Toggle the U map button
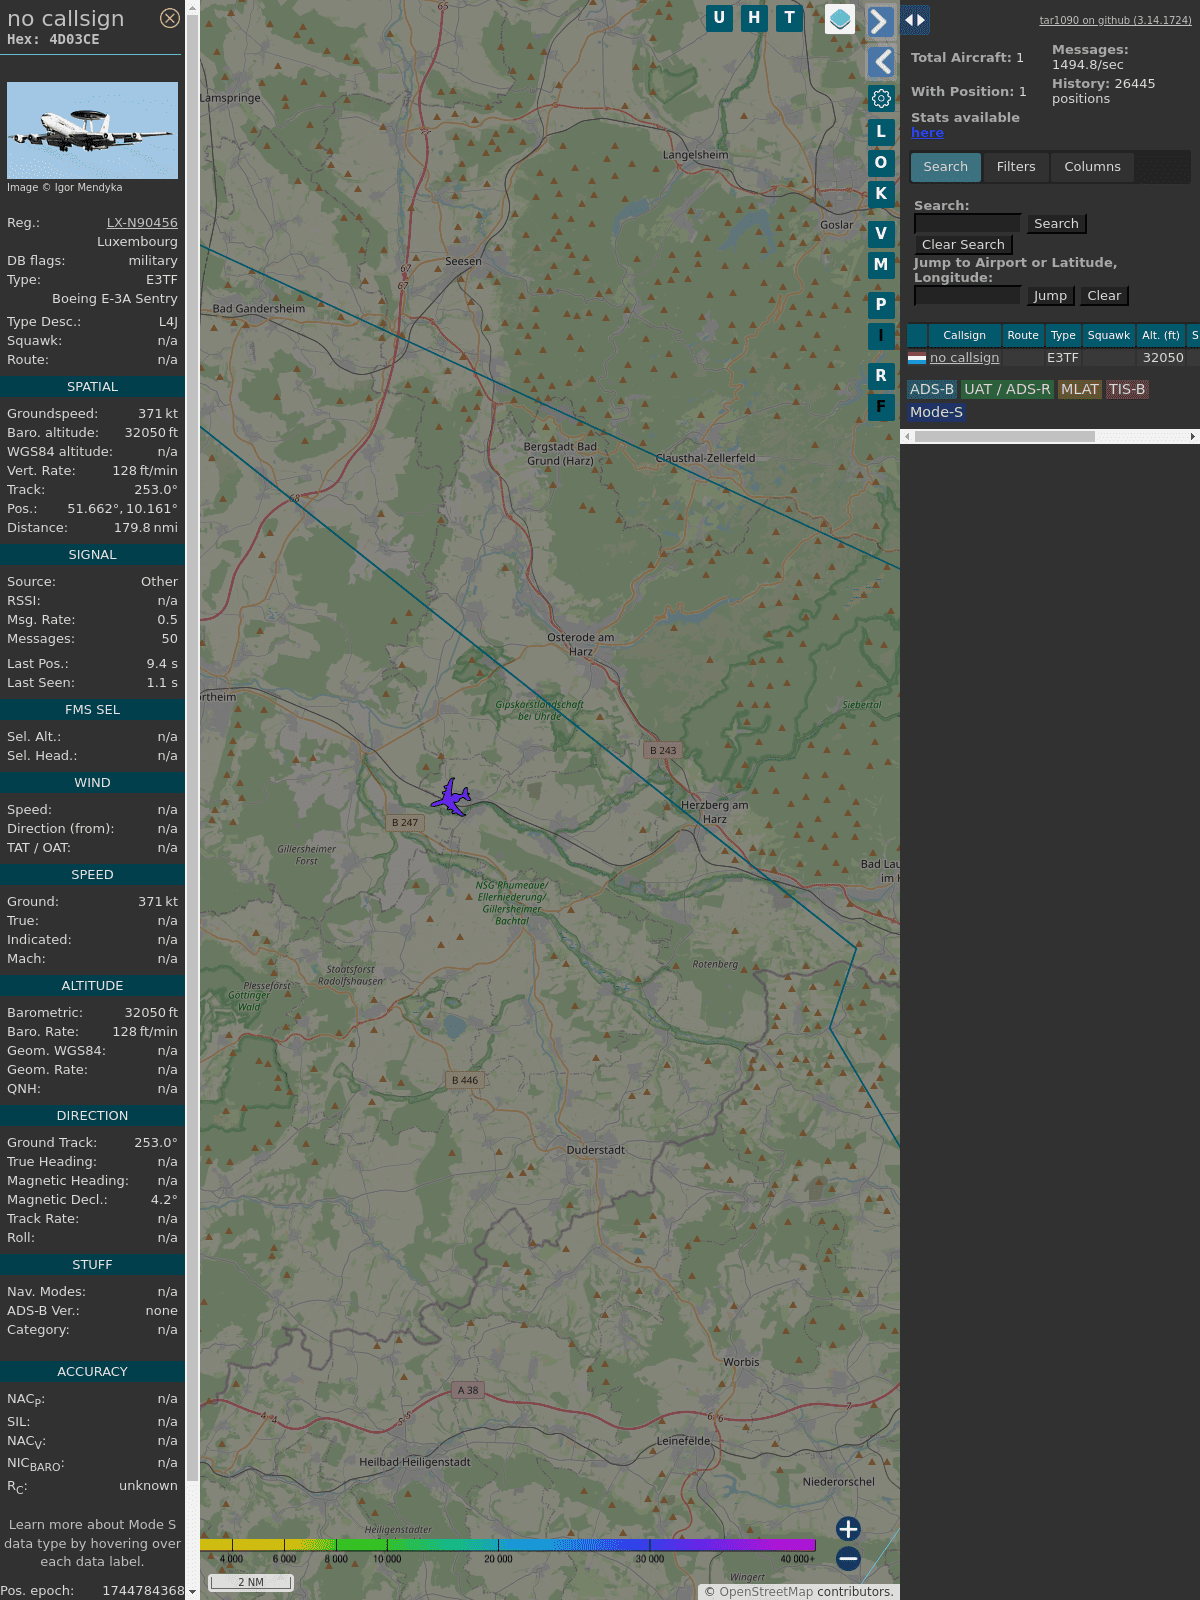 719,18
